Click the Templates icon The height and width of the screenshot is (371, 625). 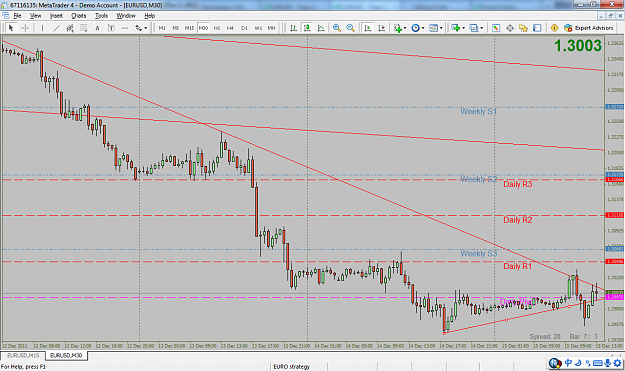[433, 28]
